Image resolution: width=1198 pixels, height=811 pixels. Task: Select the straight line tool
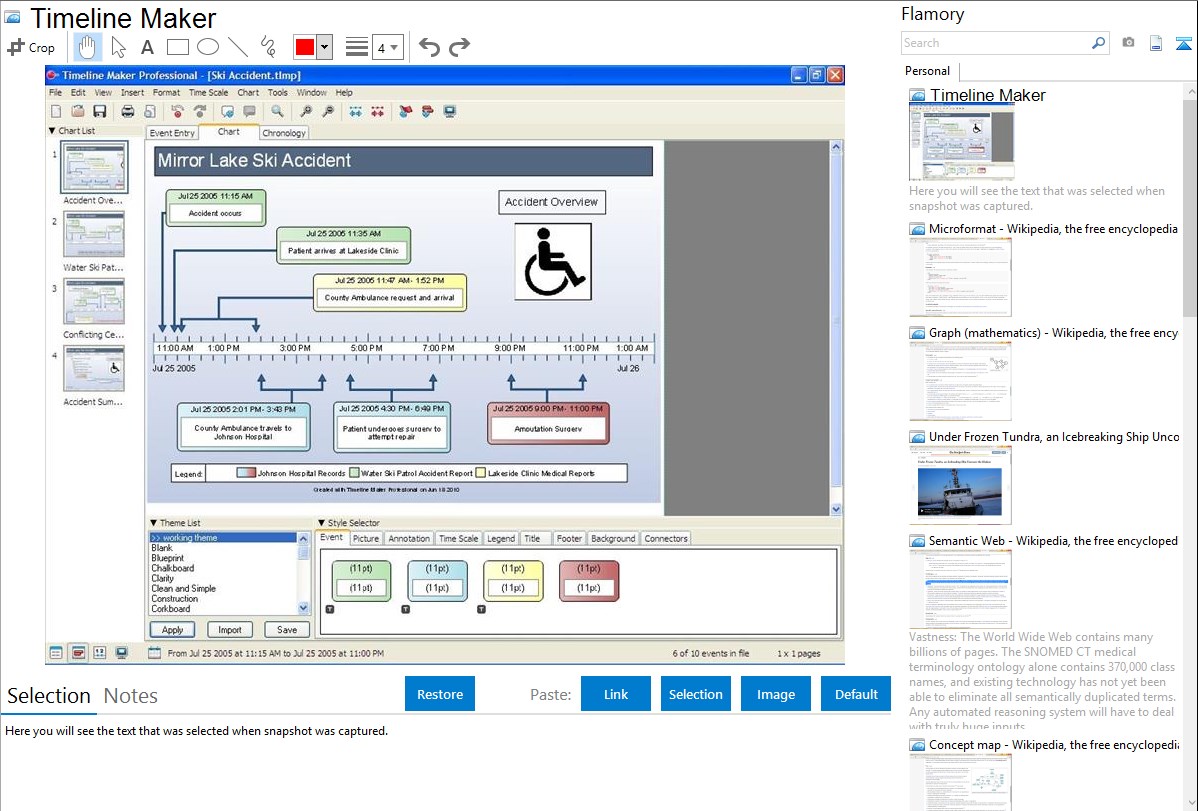click(237, 47)
